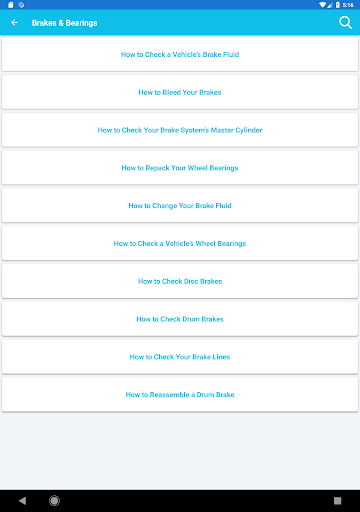The width and height of the screenshot is (360, 512).
Task: Select How to Reassemble a Drum Brake
Action: pos(180,394)
